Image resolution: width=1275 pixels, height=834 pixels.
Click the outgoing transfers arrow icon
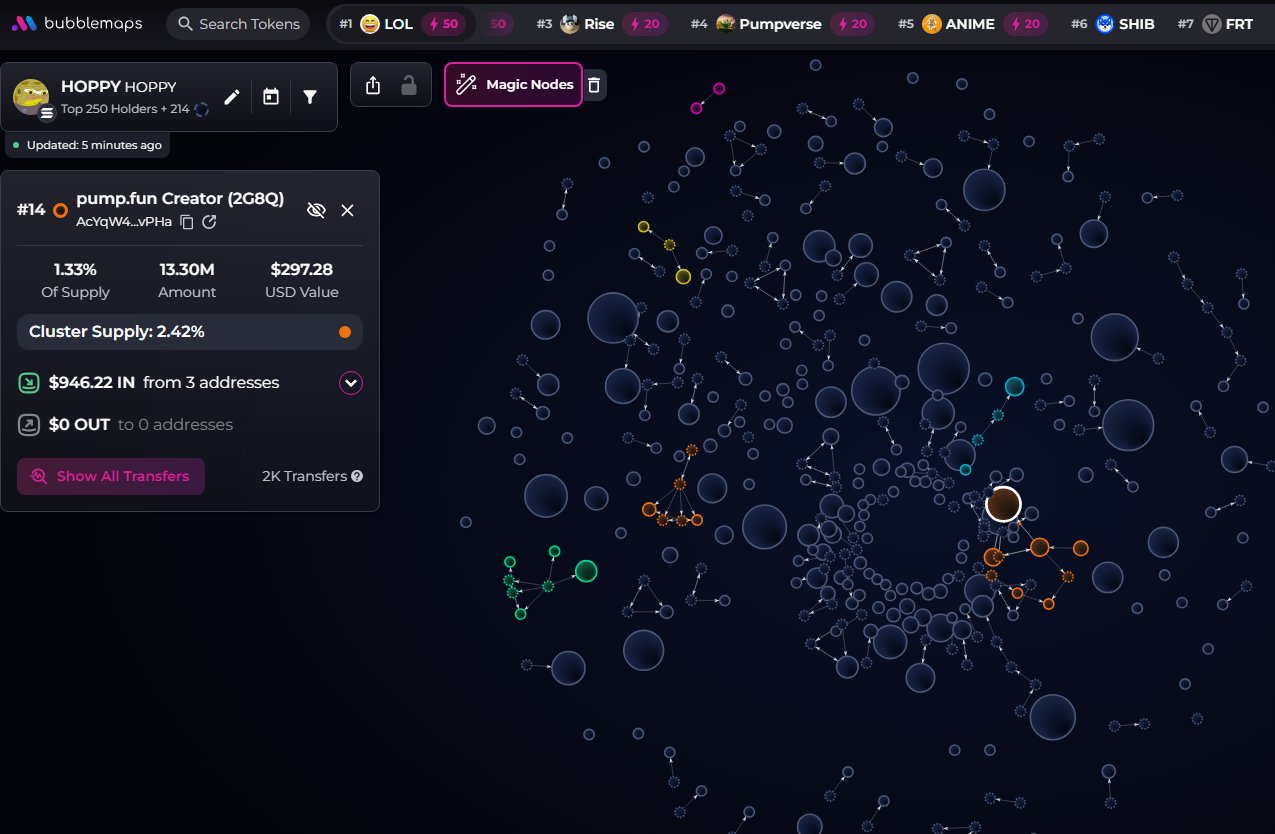[29, 425]
